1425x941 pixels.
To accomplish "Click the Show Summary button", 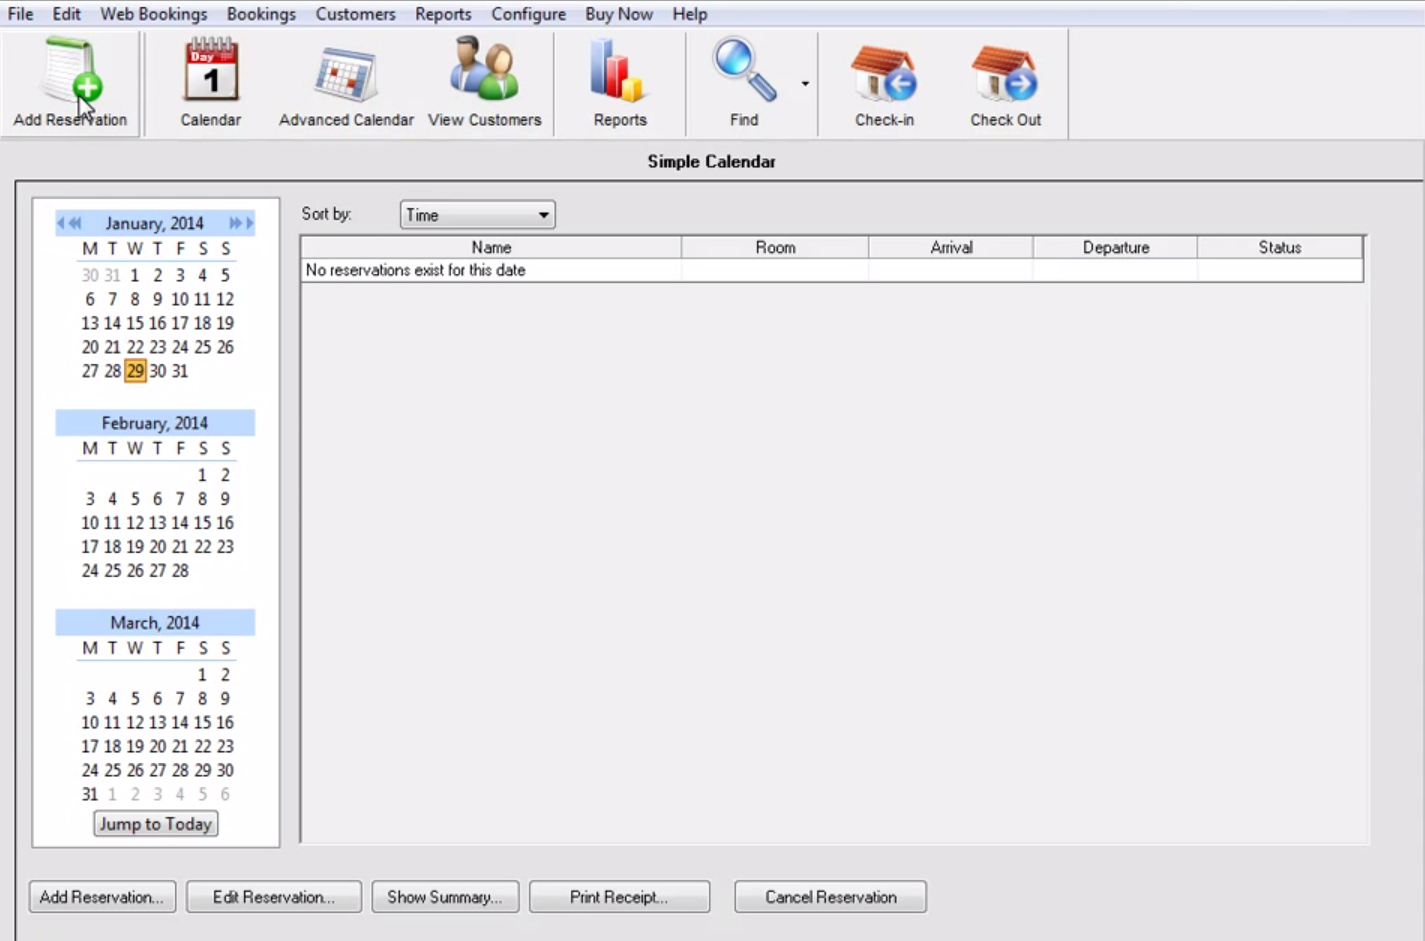I will (x=444, y=897).
